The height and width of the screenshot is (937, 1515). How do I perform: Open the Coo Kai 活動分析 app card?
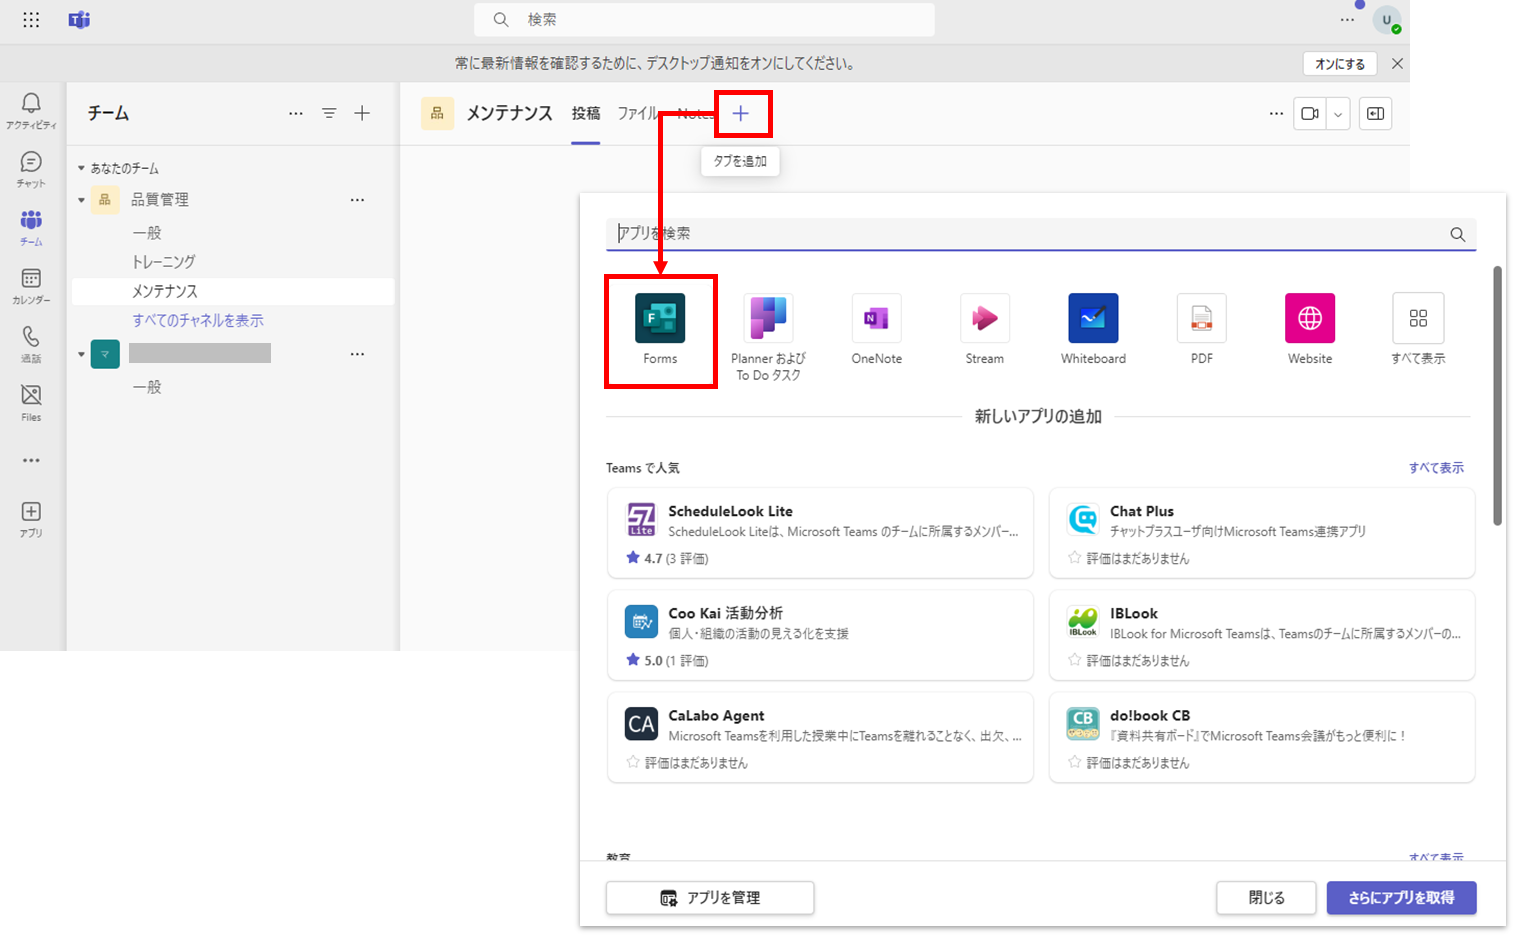pyautogui.click(x=820, y=635)
